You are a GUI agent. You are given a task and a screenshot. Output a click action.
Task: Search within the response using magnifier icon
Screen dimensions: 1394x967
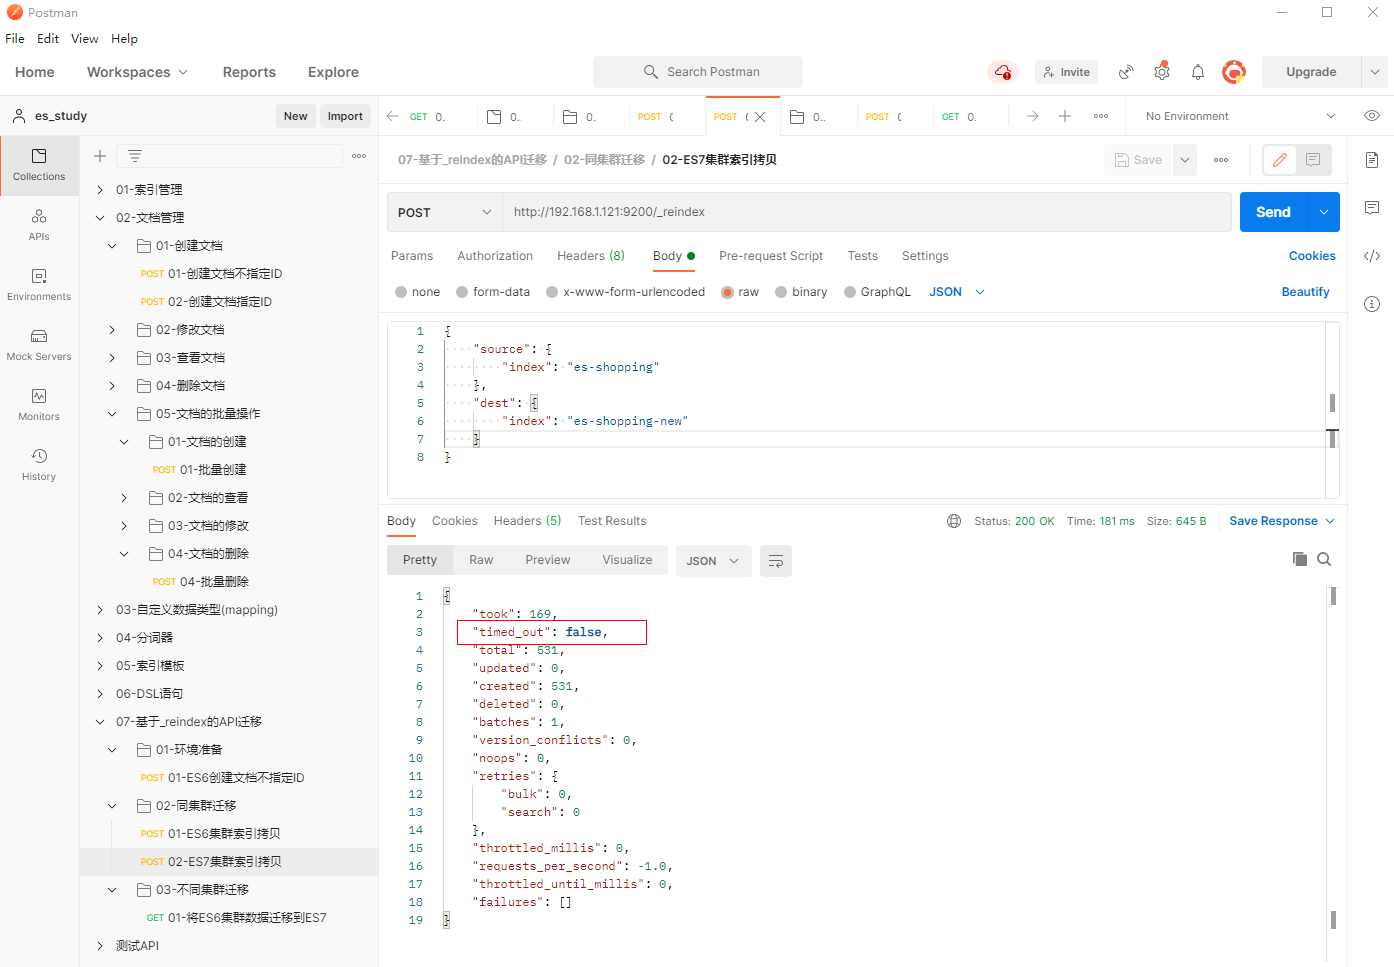[1324, 559]
